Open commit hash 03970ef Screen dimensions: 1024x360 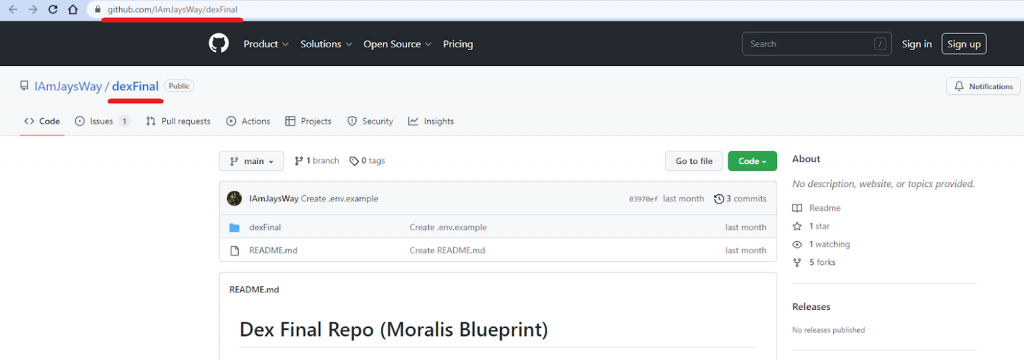pos(643,199)
